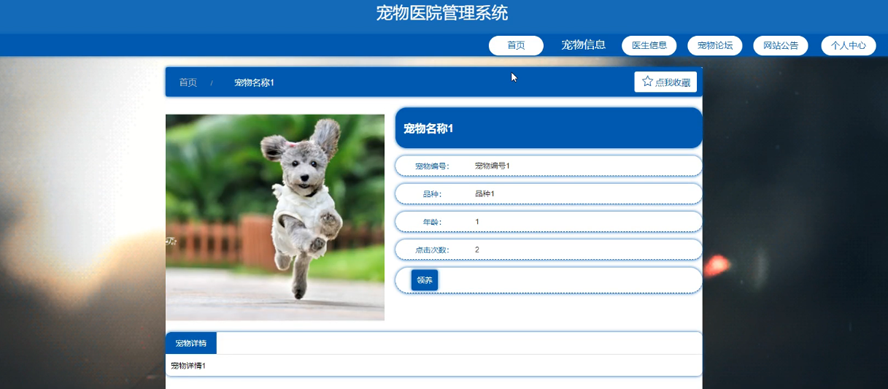Open the 首页 navigation menu item

[516, 46]
